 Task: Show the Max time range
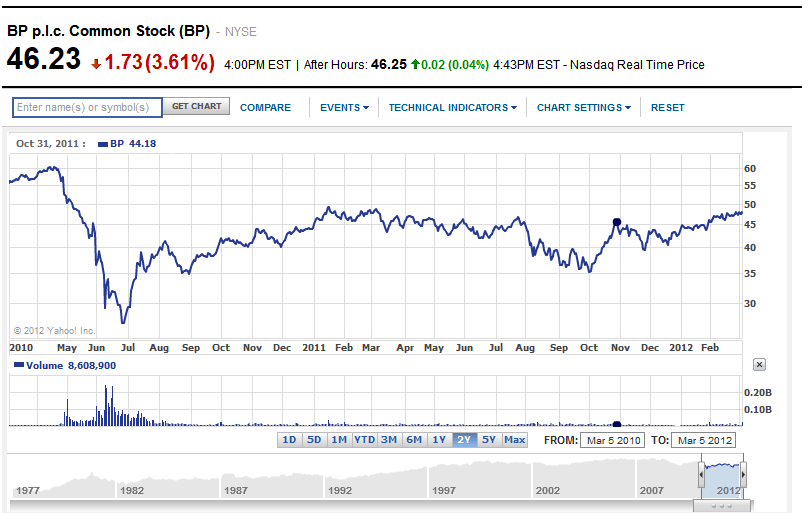[514, 440]
